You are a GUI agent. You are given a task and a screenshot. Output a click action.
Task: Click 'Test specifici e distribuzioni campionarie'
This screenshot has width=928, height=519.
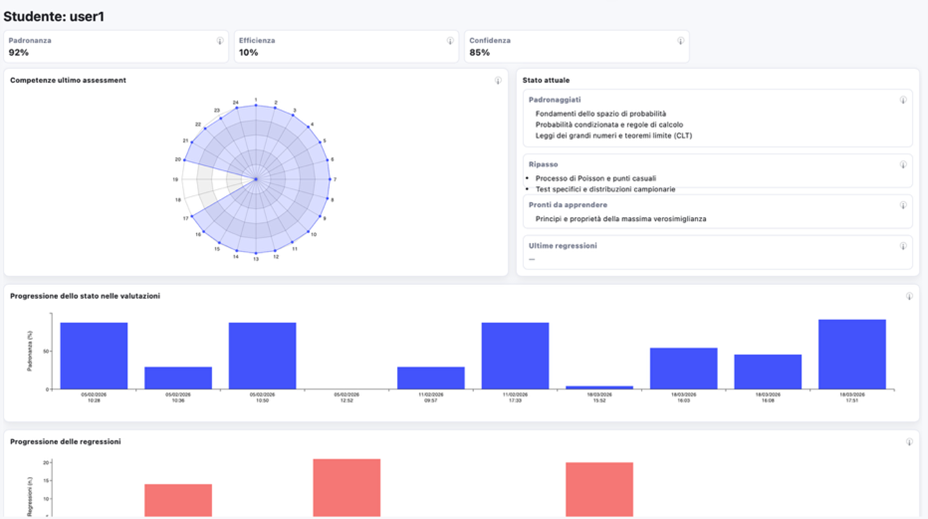[x=605, y=189]
